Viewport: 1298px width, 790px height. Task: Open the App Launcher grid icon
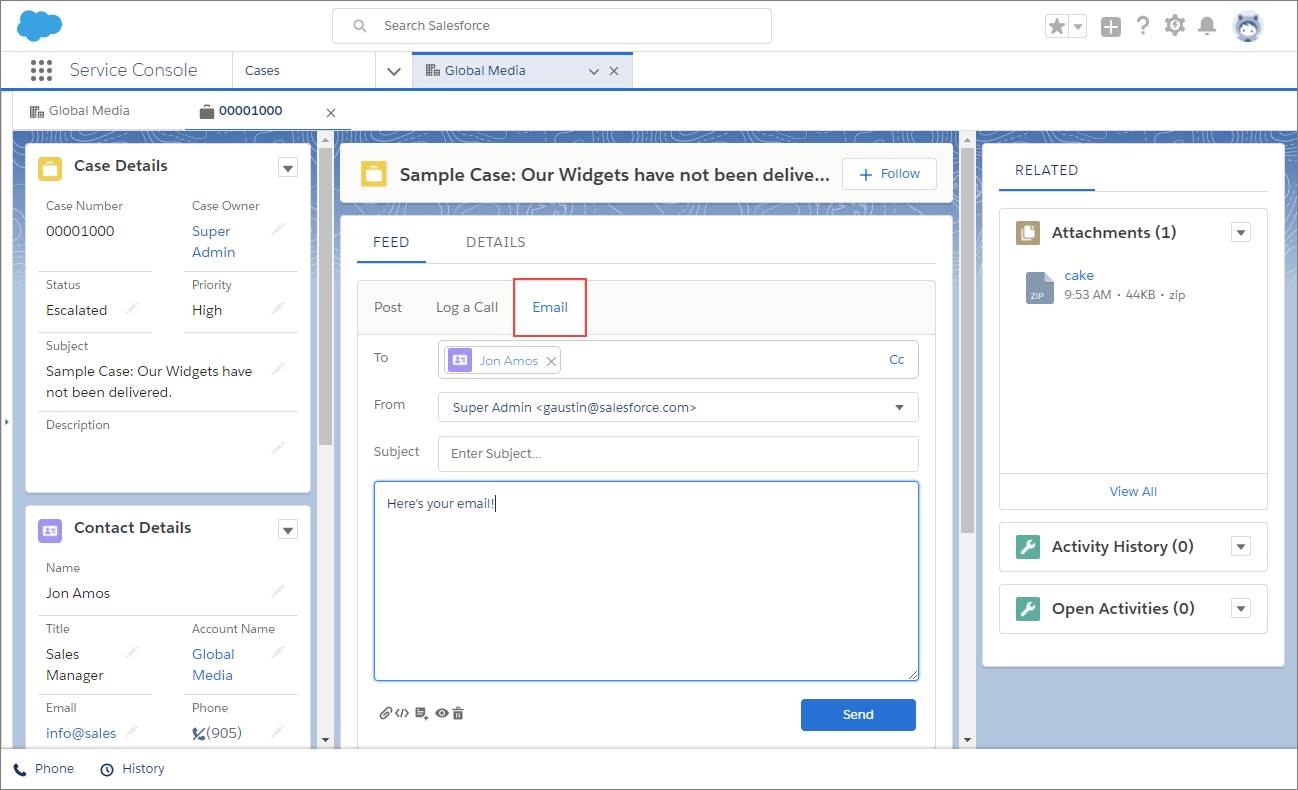(x=41, y=70)
